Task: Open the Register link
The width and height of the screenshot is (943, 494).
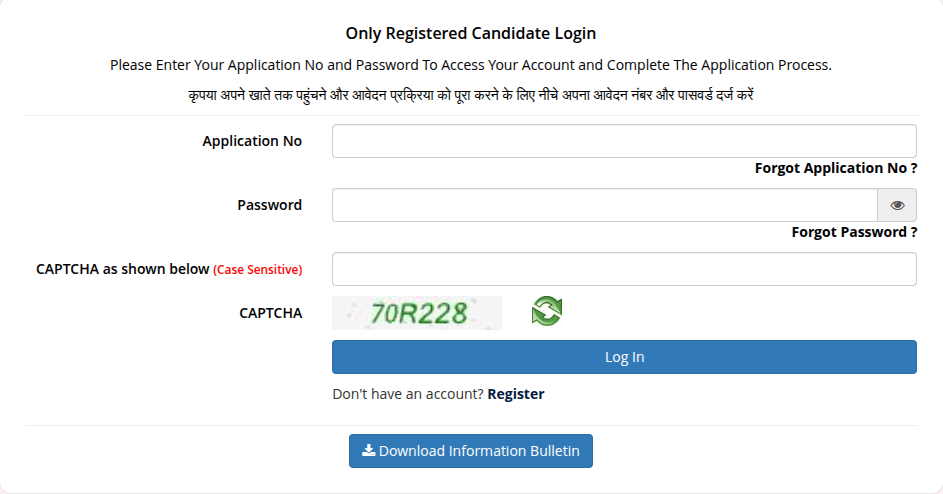Action: [x=516, y=394]
